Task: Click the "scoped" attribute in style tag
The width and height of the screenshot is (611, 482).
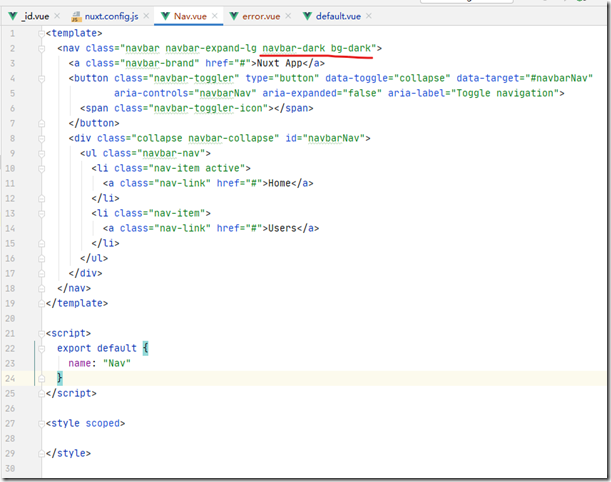Action: pyautogui.click(x=102, y=424)
